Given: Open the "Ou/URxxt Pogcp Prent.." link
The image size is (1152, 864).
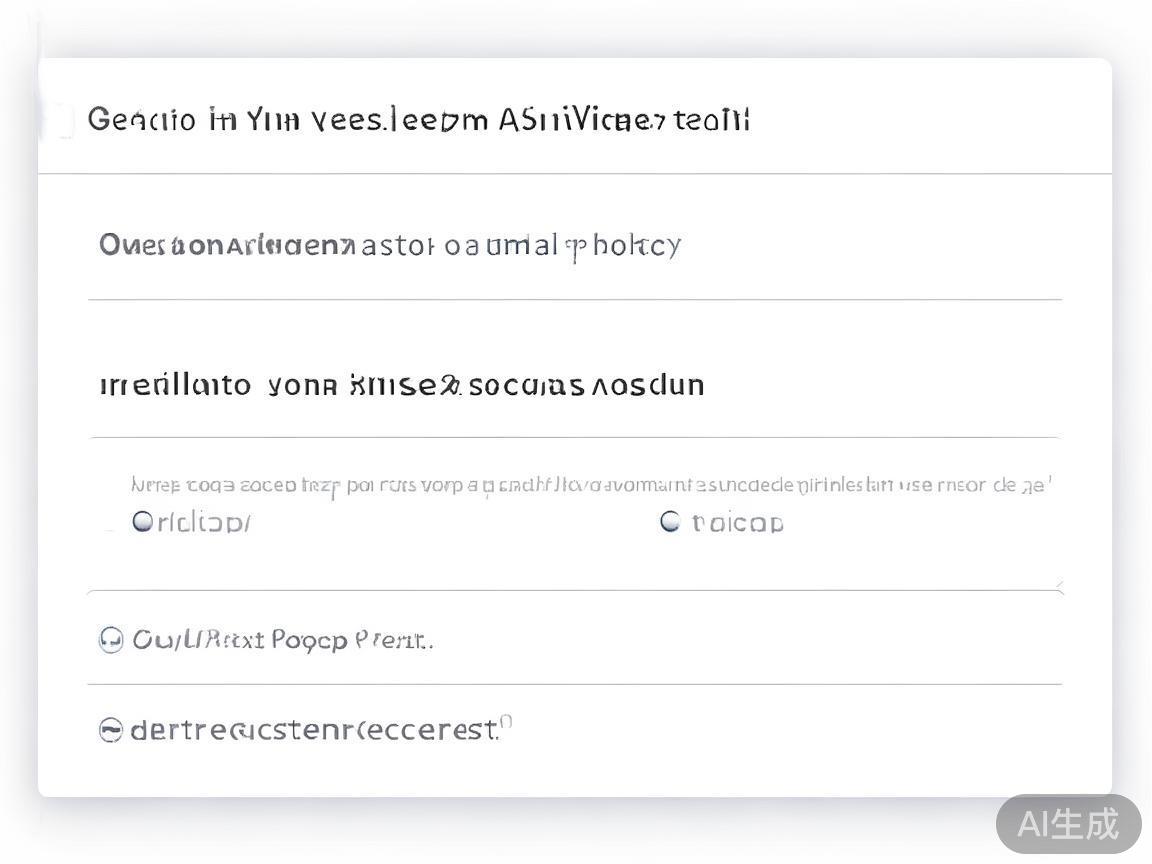Looking at the screenshot, I should tap(283, 640).
